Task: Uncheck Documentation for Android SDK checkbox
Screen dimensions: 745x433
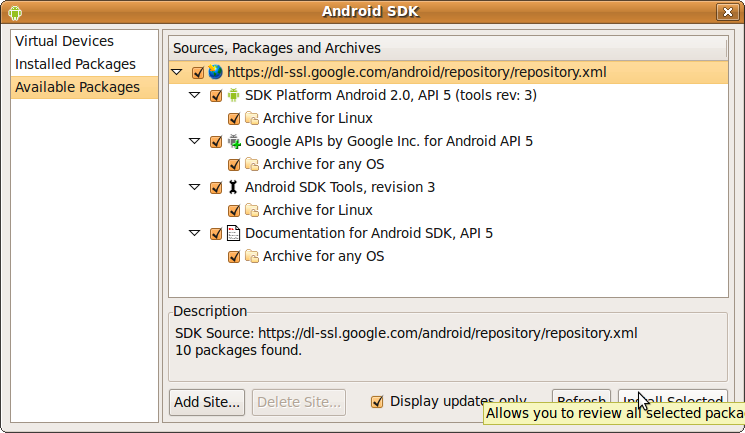Action: (x=216, y=234)
